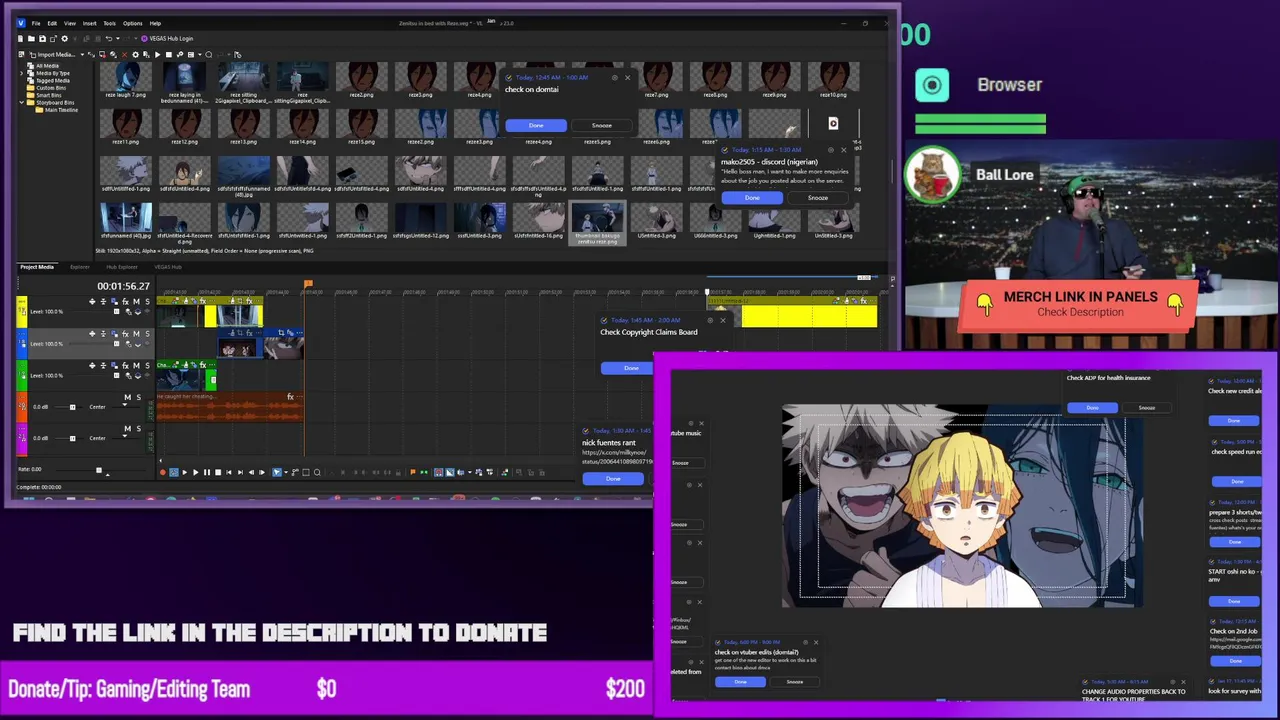This screenshot has height=720, width=1280.
Task: Insert a marker with the orange flag icon
Action: point(413,472)
